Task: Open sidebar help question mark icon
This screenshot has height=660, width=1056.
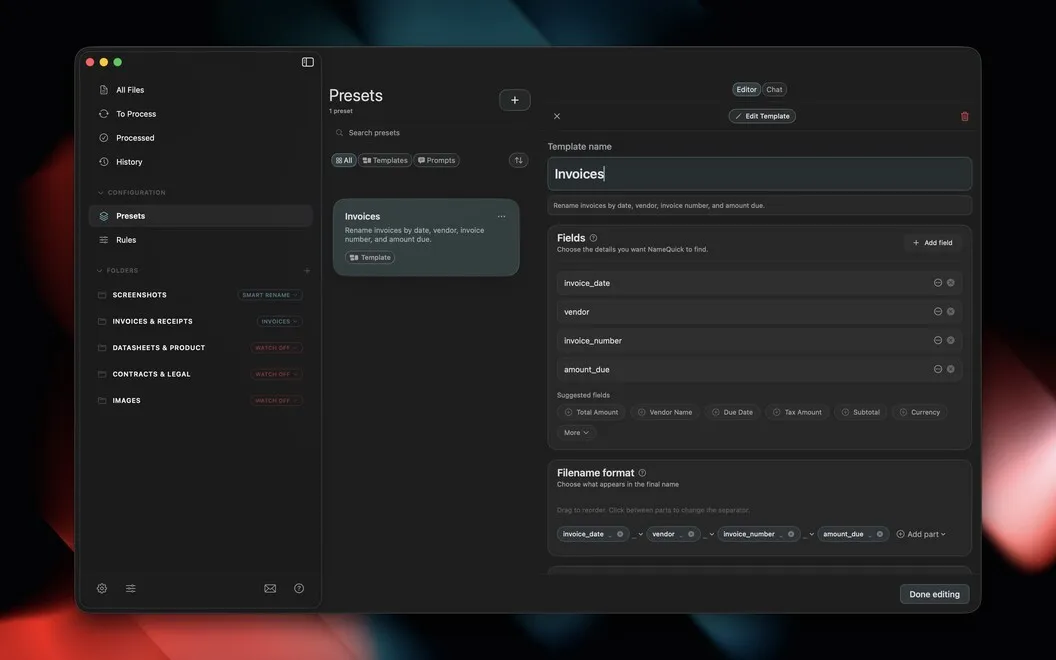Action: tap(299, 588)
